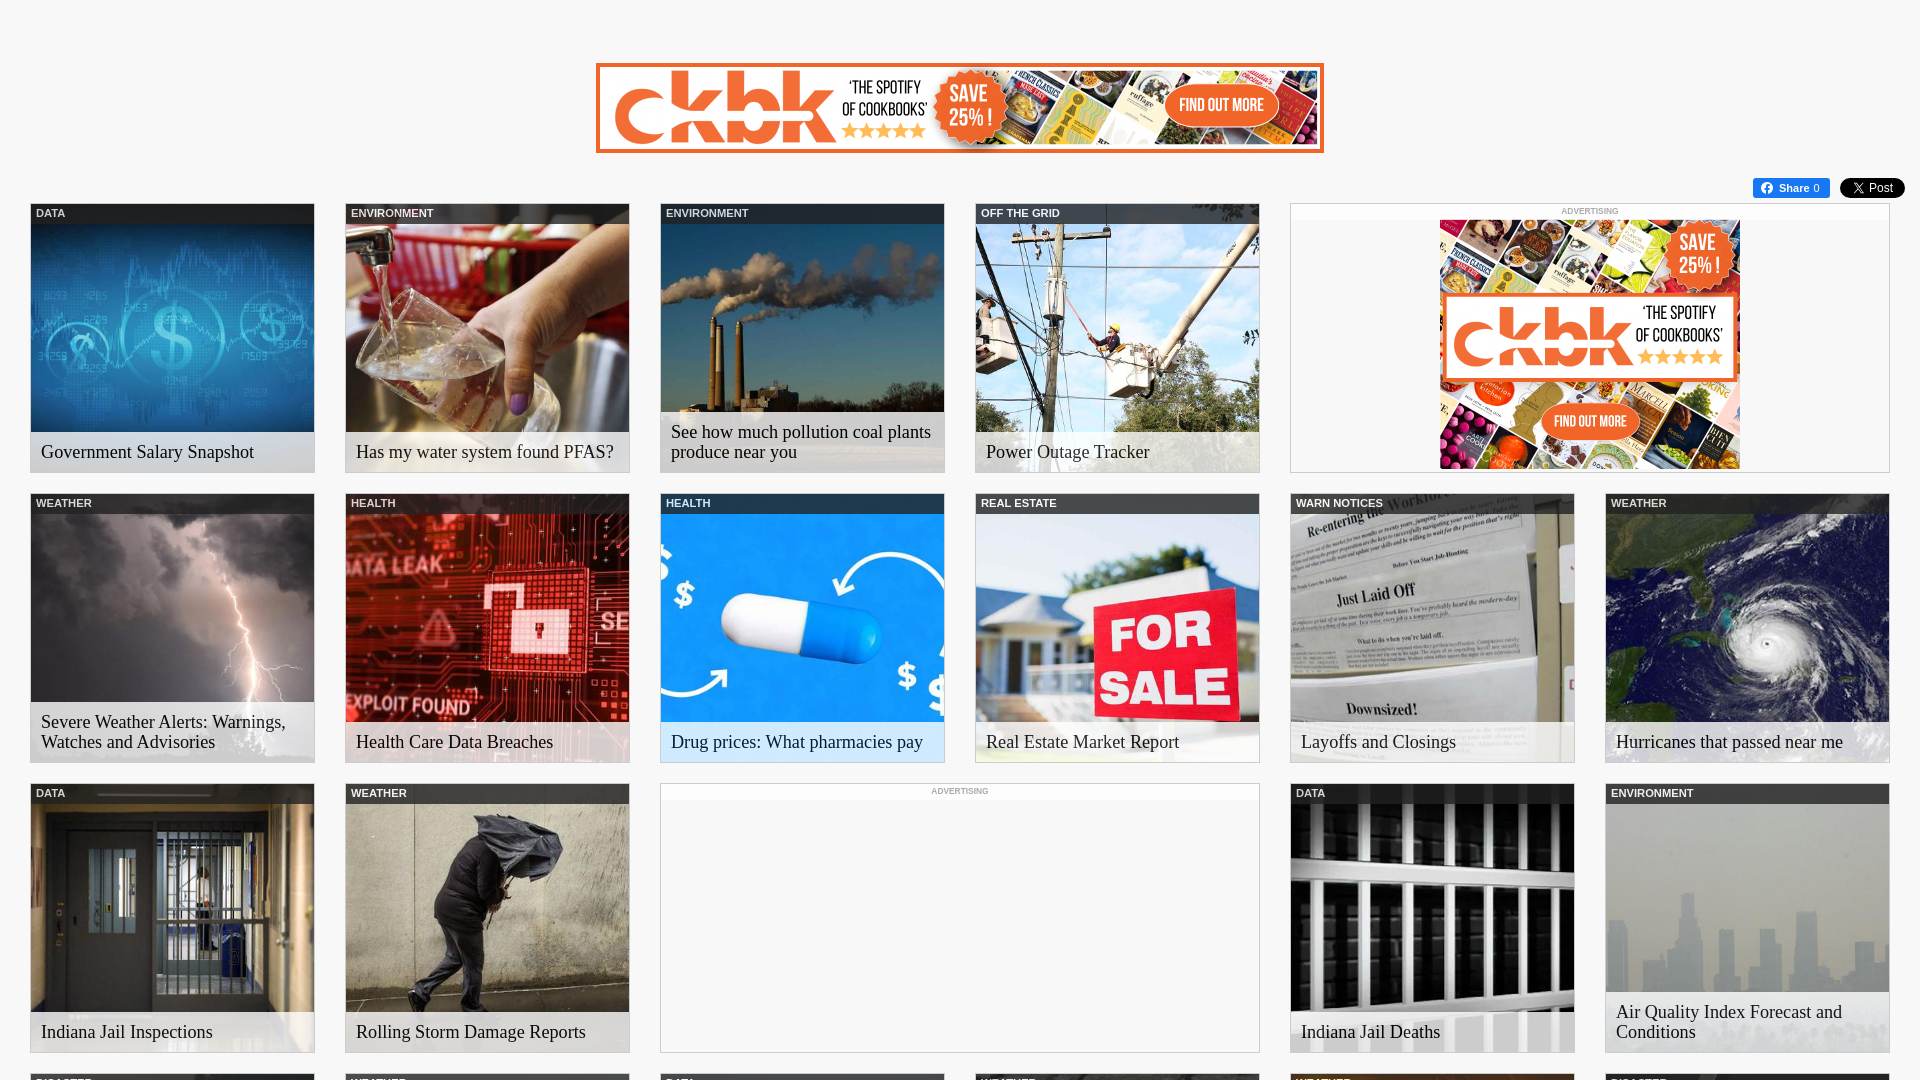Viewport: 1920px width, 1080px height.
Task: Expand the ENVIRONMENT category section
Action: (392, 212)
